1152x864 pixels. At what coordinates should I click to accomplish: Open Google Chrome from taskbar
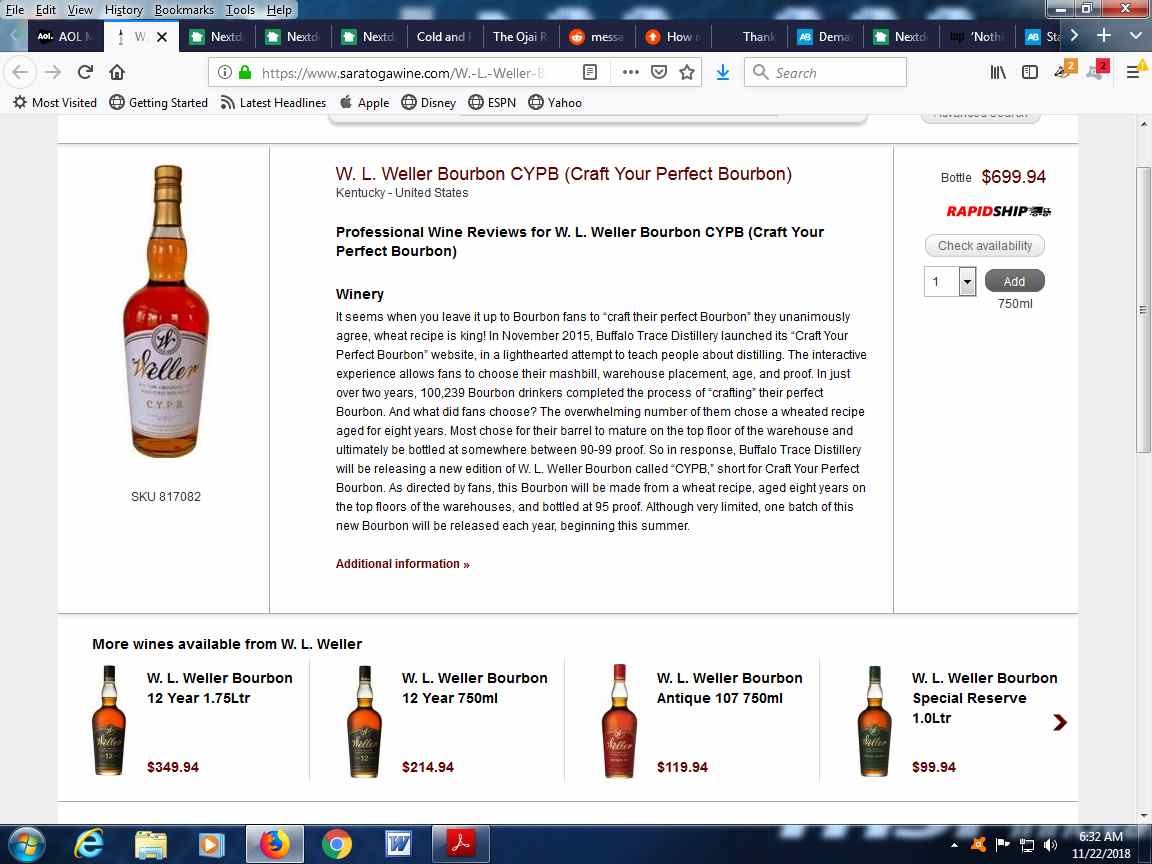(x=336, y=845)
